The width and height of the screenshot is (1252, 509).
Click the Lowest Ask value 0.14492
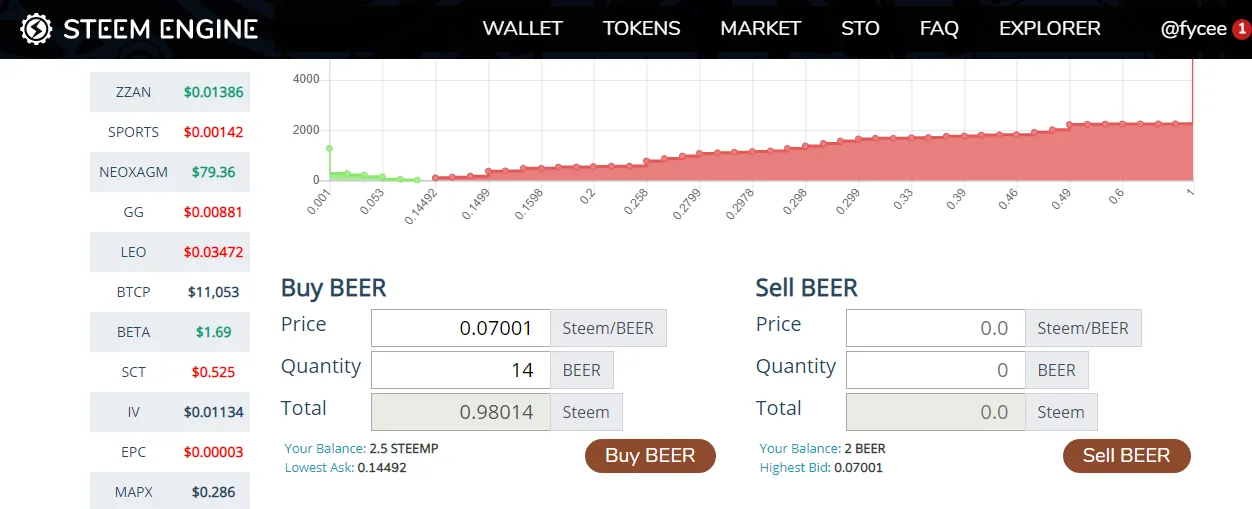click(382, 468)
